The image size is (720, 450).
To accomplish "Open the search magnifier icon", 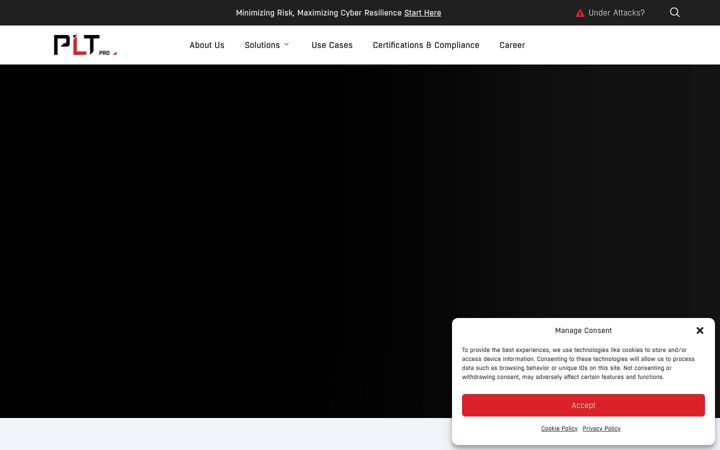I will 675,12.
